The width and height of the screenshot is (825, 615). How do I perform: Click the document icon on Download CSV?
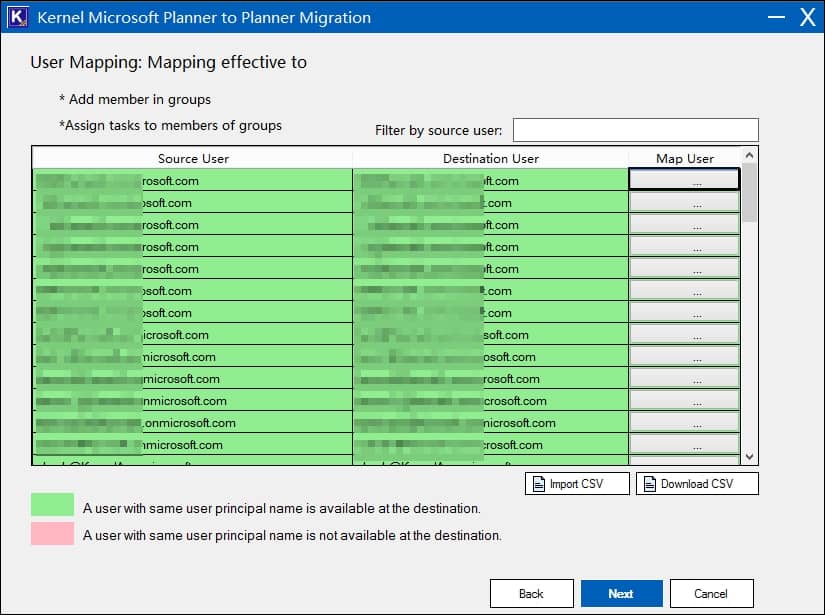click(650, 483)
